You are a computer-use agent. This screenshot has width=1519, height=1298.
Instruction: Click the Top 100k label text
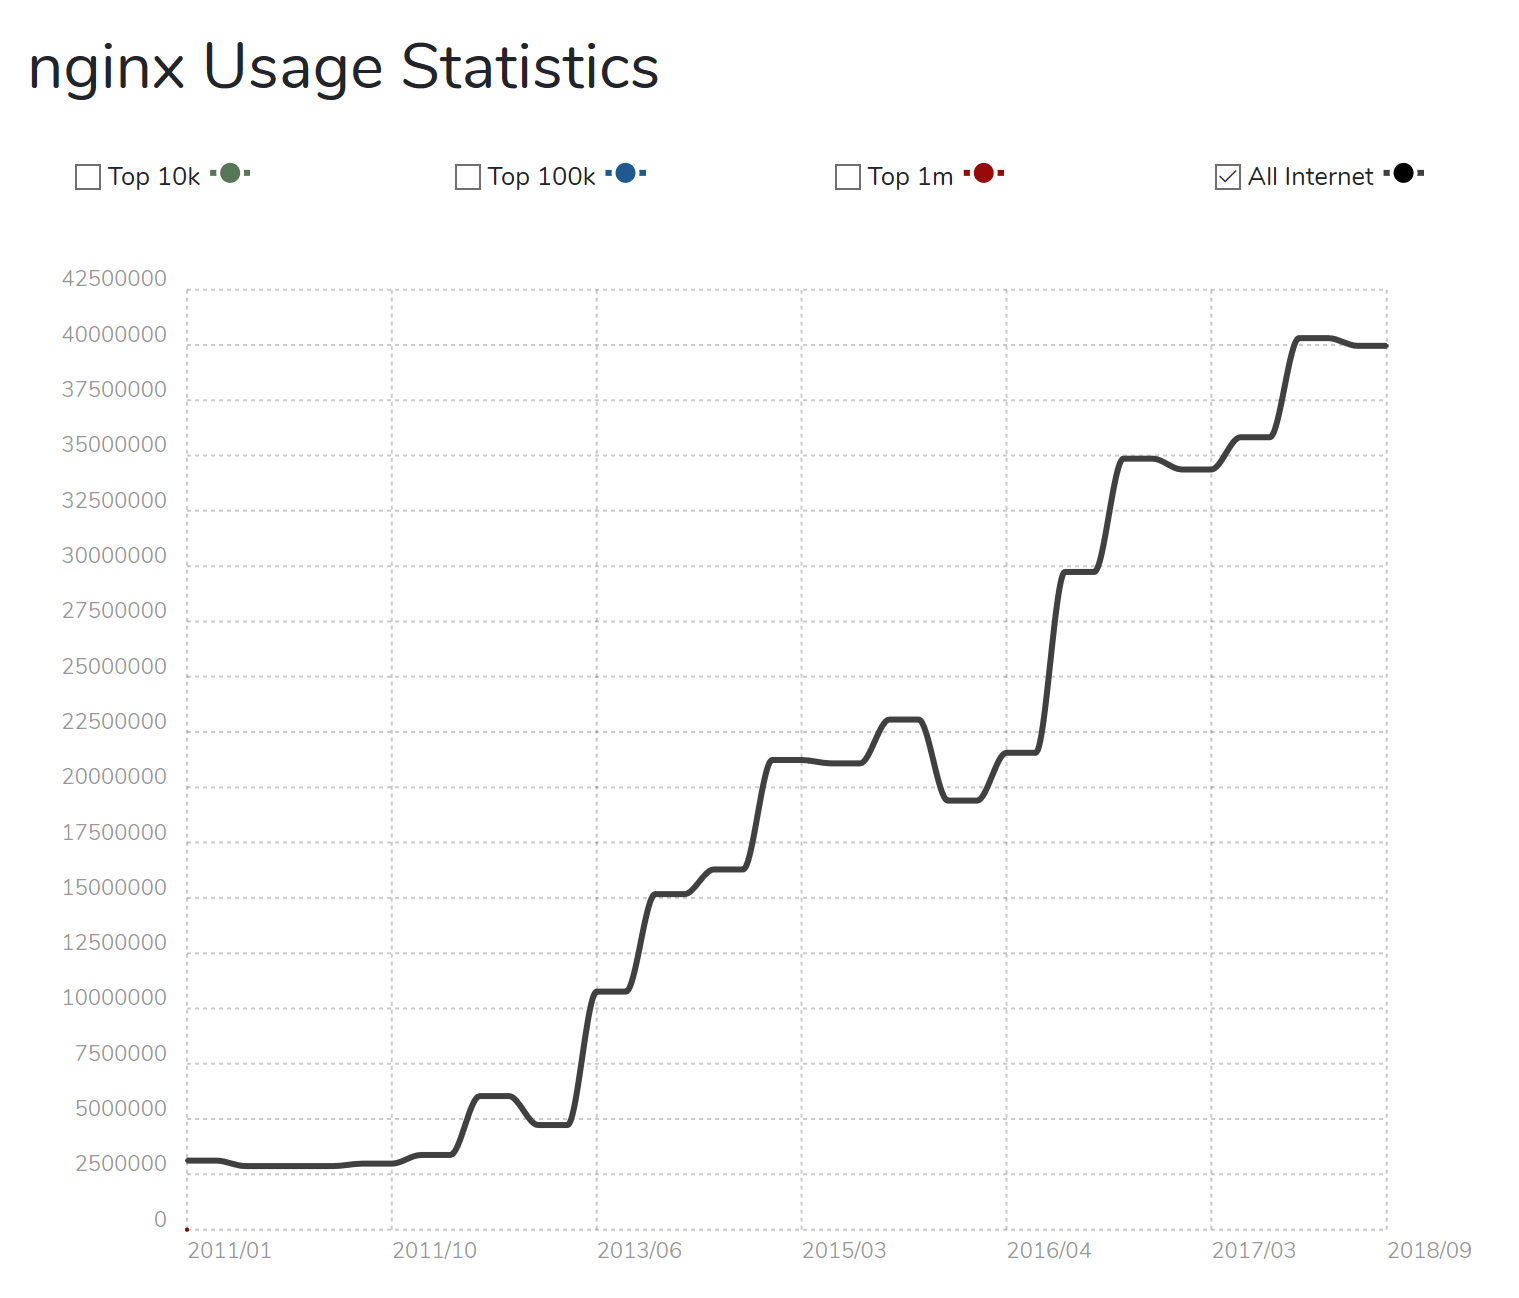point(541,177)
